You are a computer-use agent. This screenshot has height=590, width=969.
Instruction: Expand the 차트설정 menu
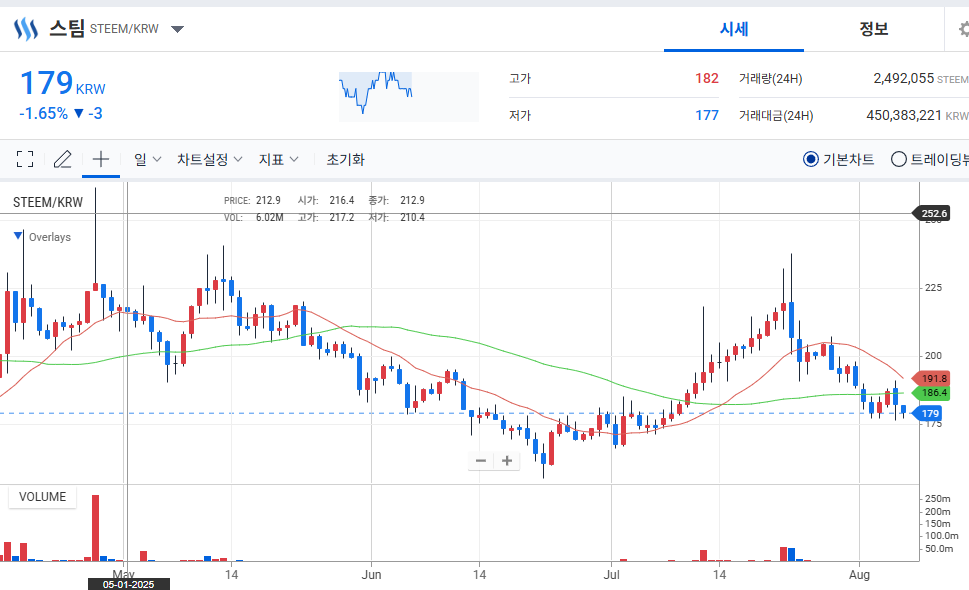[x=209, y=159]
